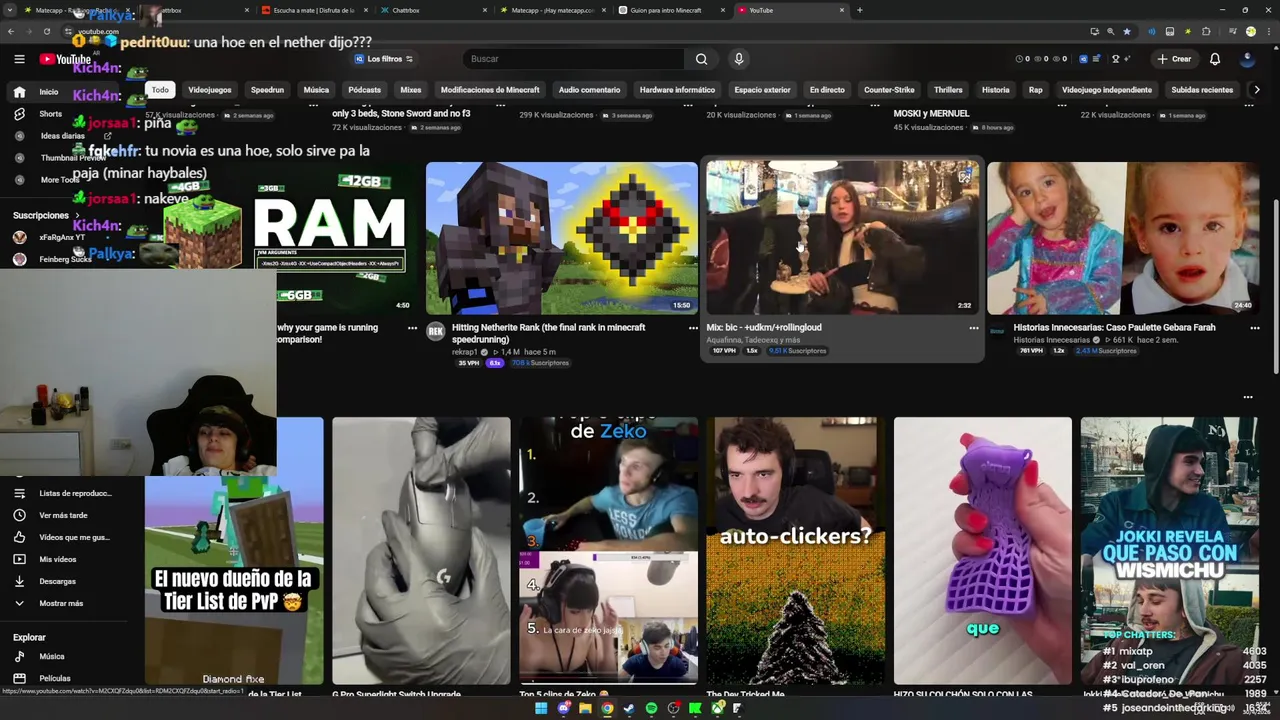Open options menu for Mix: bic video

[974, 328]
